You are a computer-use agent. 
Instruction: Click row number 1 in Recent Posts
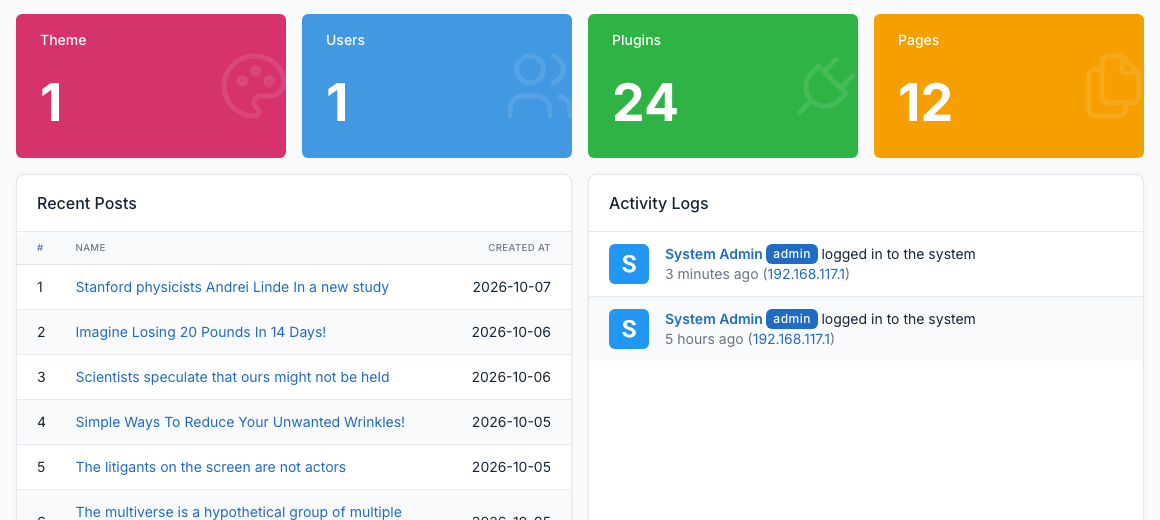click(x=40, y=287)
